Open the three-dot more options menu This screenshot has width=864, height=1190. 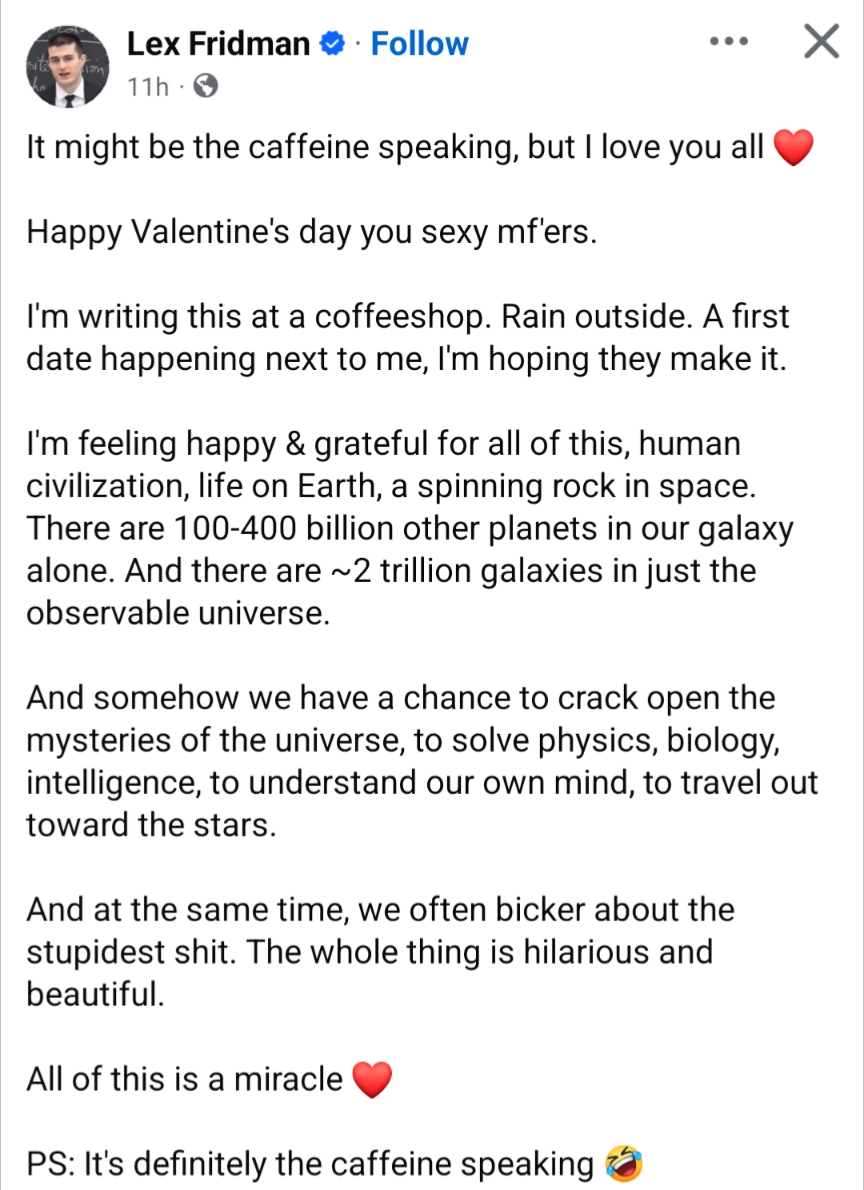(728, 43)
